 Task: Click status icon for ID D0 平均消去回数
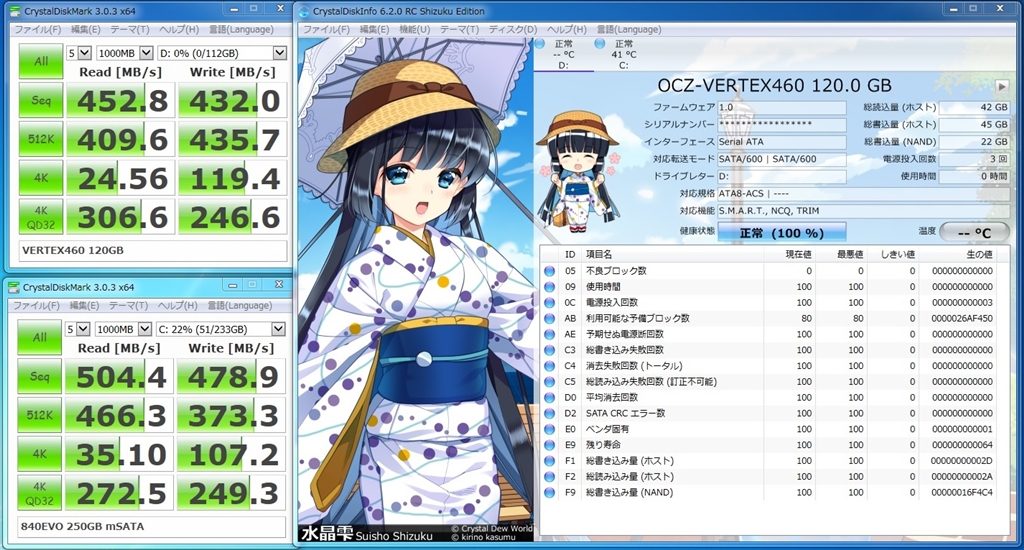tap(549, 397)
